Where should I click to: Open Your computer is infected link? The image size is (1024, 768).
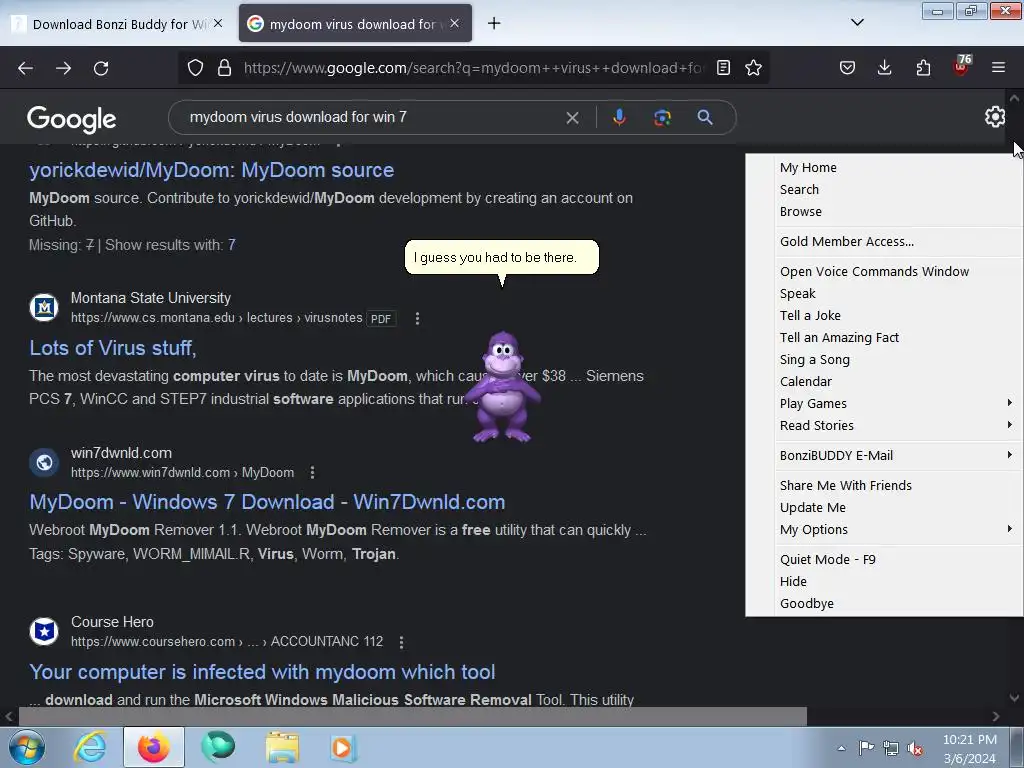click(x=262, y=672)
